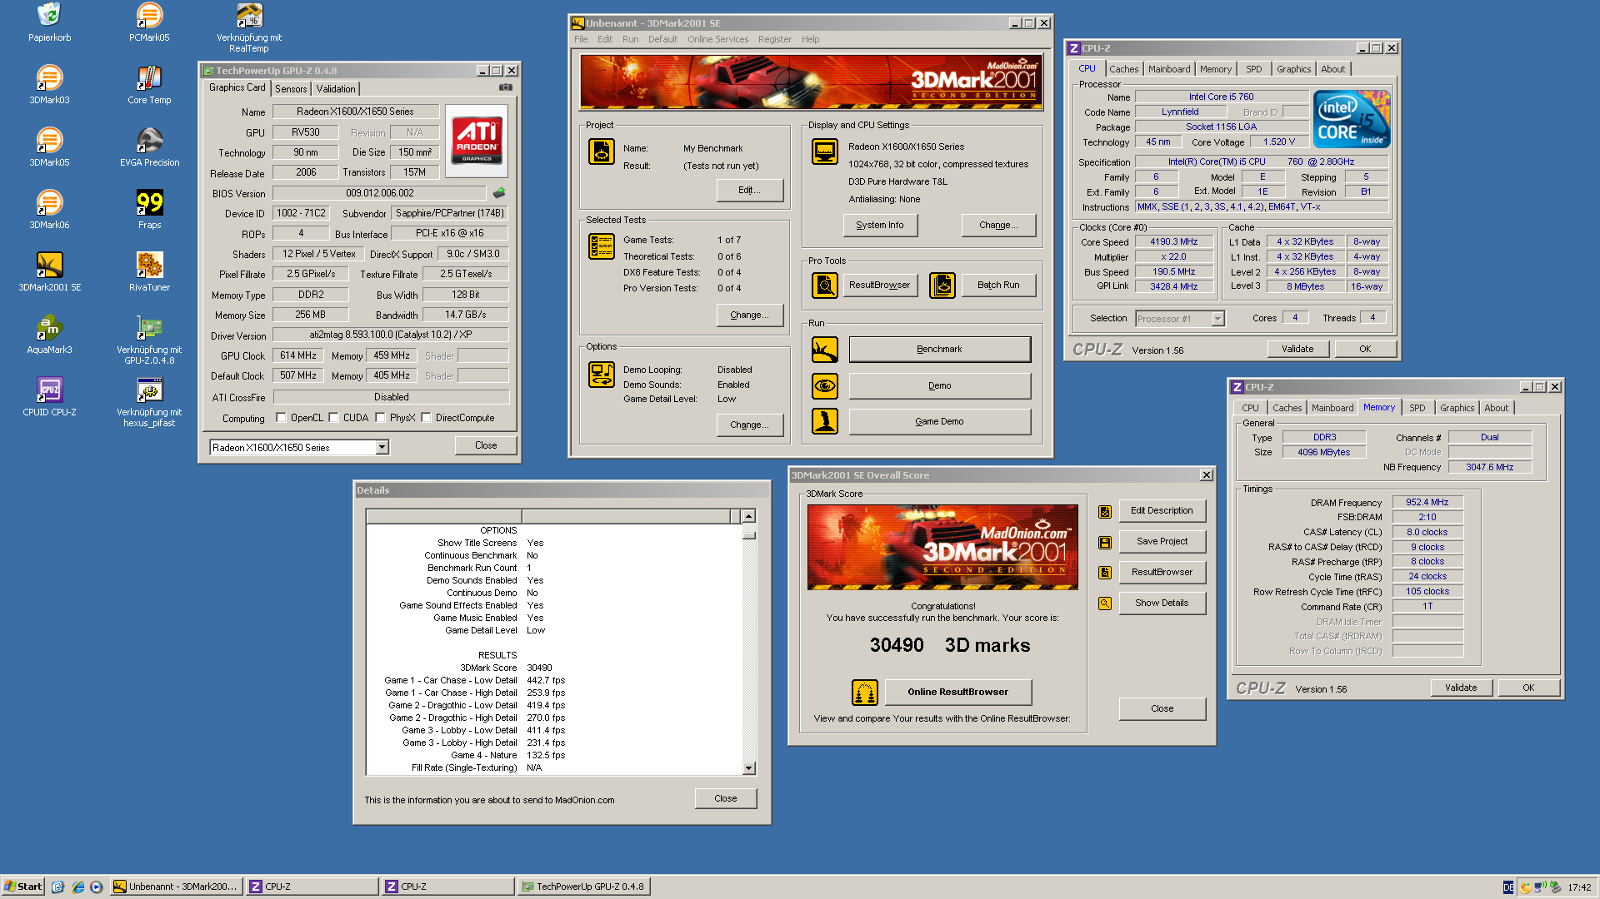Open the File menu in 3DMark2001 SE
The height and width of the screenshot is (899, 1600).
[x=581, y=39]
